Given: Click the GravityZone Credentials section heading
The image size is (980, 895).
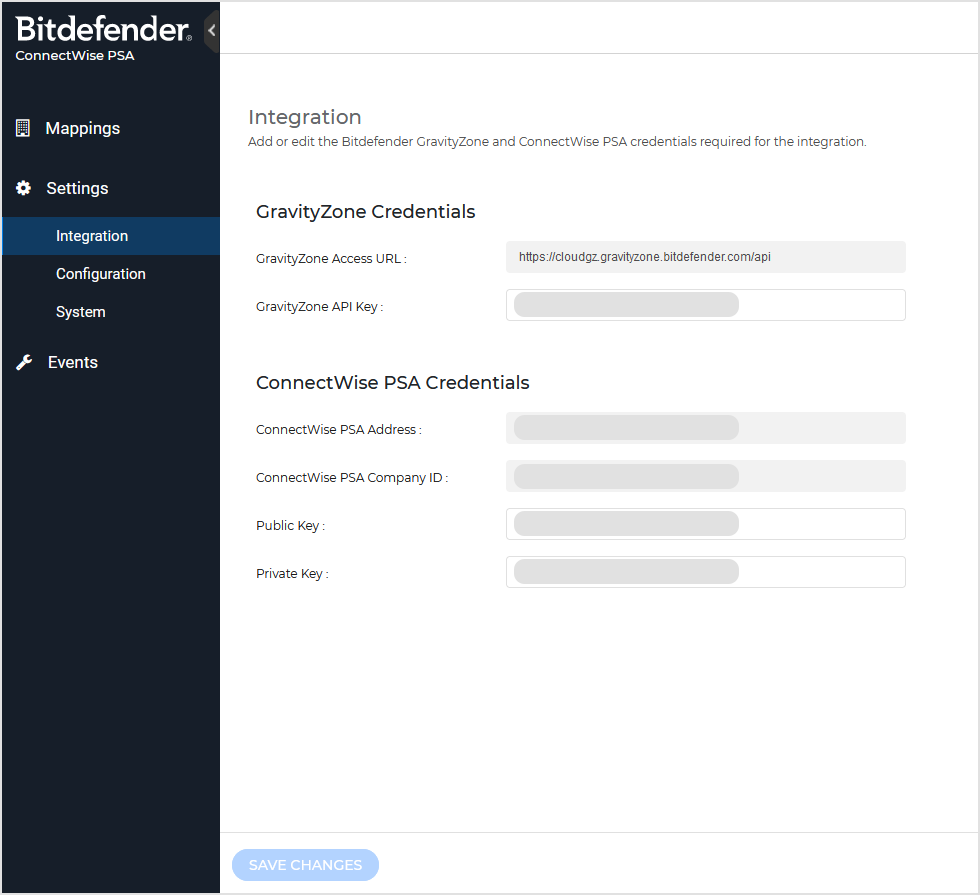Looking at the screenshot, I should click(x=365, y=212).
